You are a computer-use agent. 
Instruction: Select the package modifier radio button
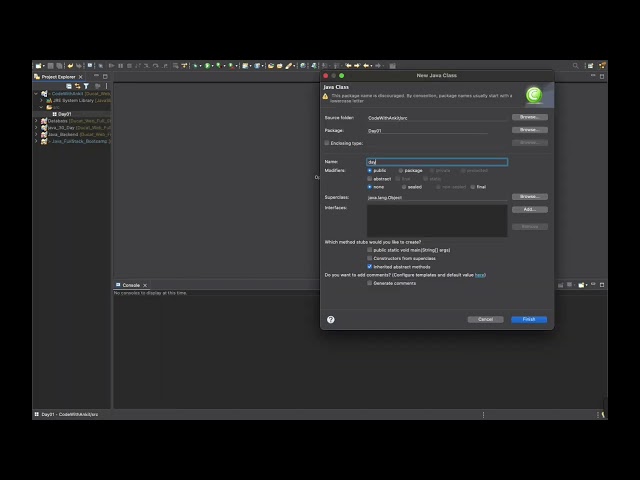(x=401, y=171)
